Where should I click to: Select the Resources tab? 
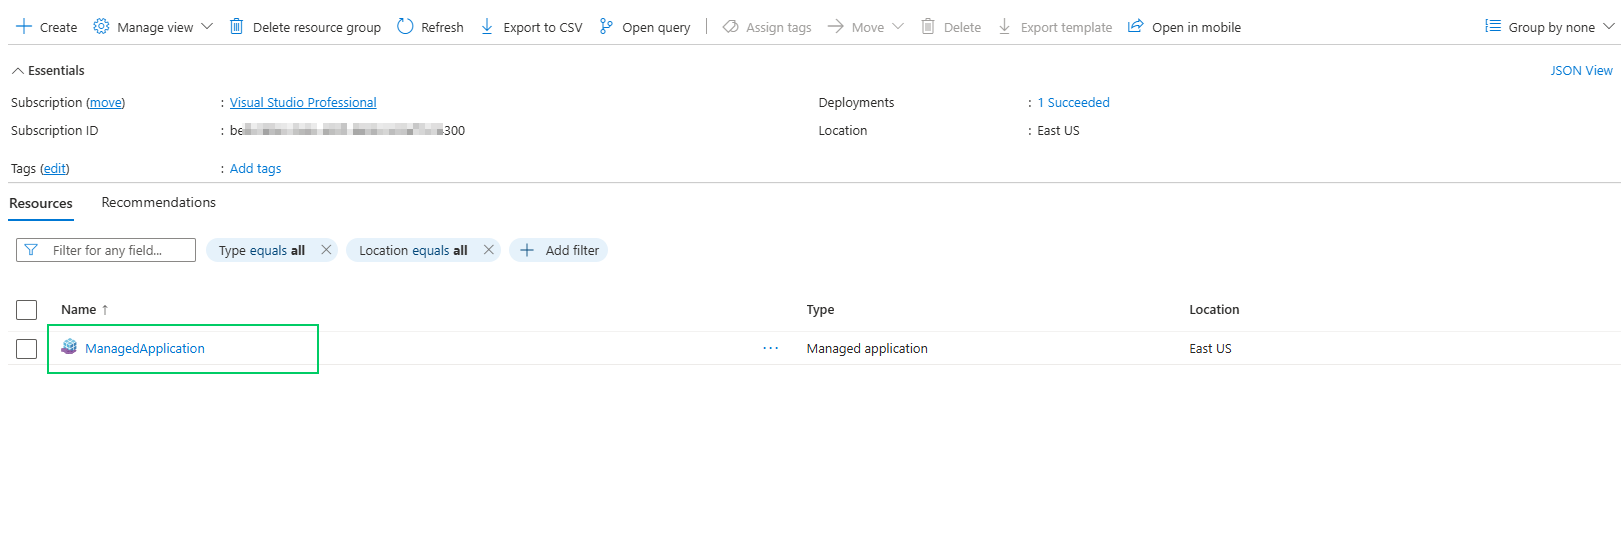pyautogui.click(x=41, y=203)
